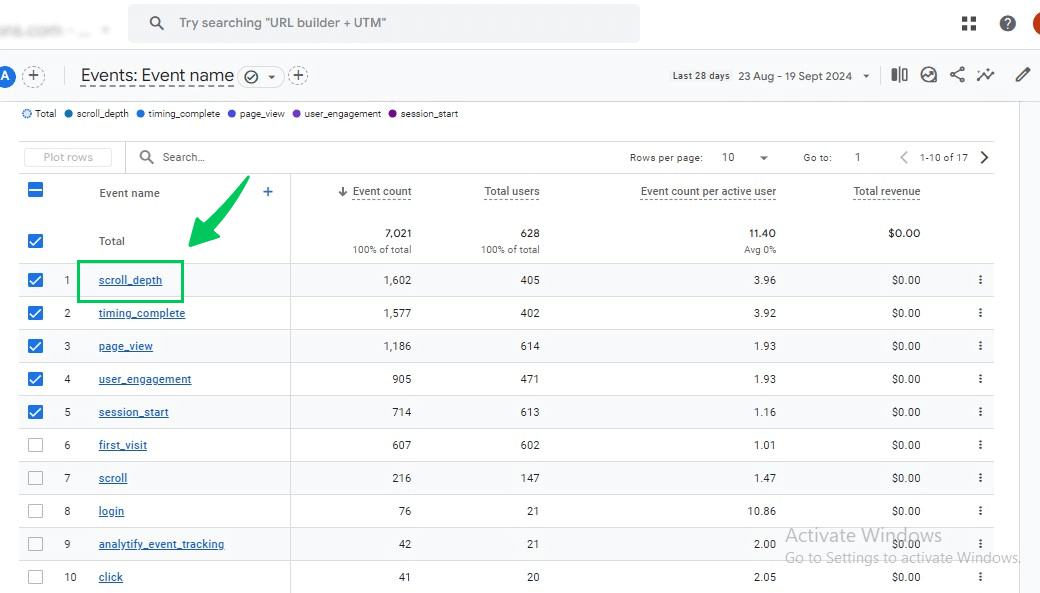
Task: Check the scroll row checkbox
Action: [36, 478]
